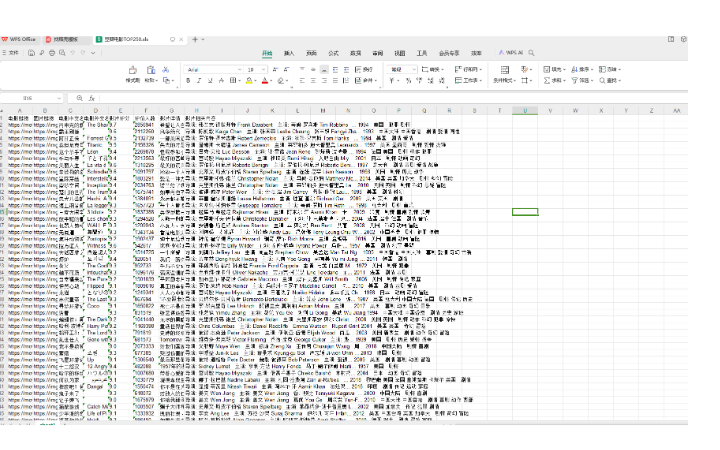Click the Freeze panes button
Image resolution: width=720 pixels, height=450 pixels.
[610, 69]
